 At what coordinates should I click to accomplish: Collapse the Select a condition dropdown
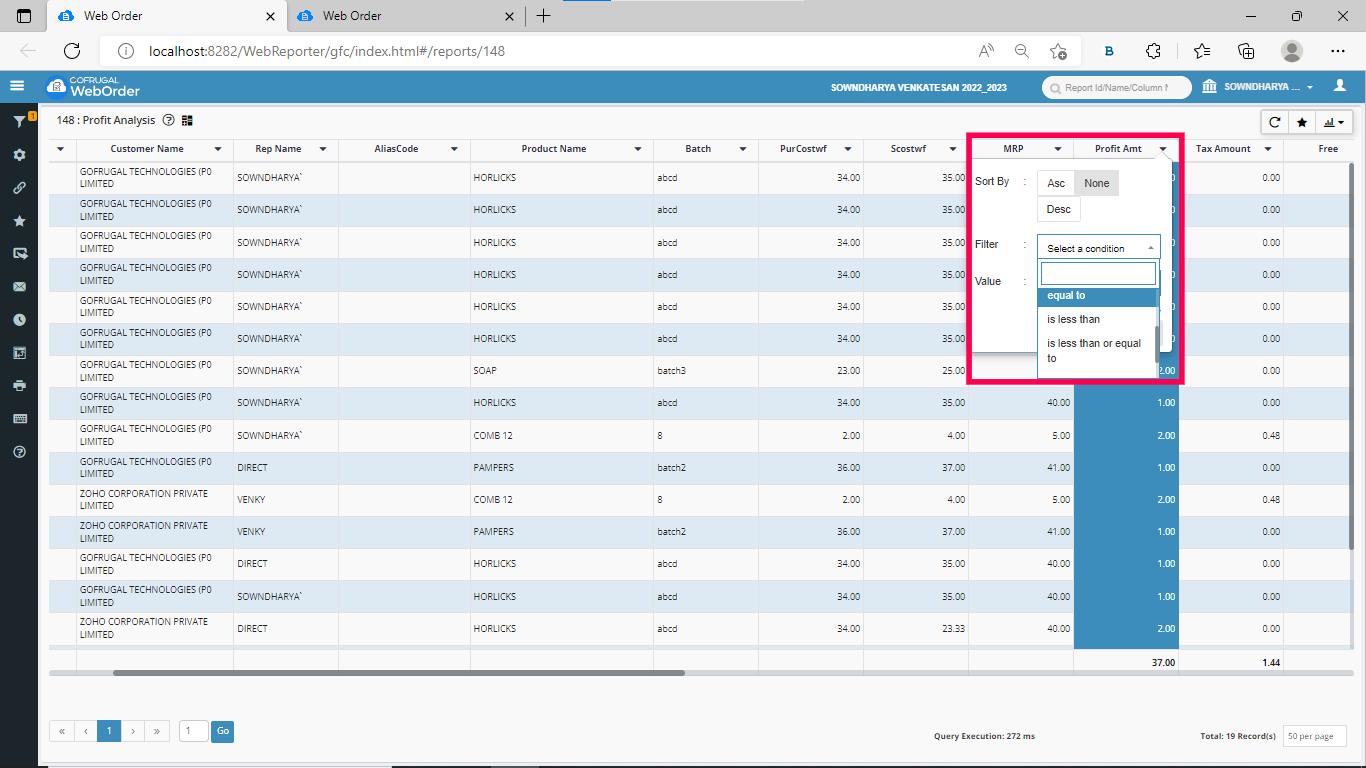tap(1098, 248)
